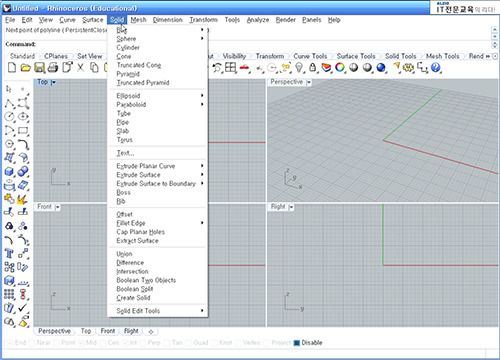
Task: Open the Perspective viewport title dropdown arrow
Action: [x=309, y=82]
